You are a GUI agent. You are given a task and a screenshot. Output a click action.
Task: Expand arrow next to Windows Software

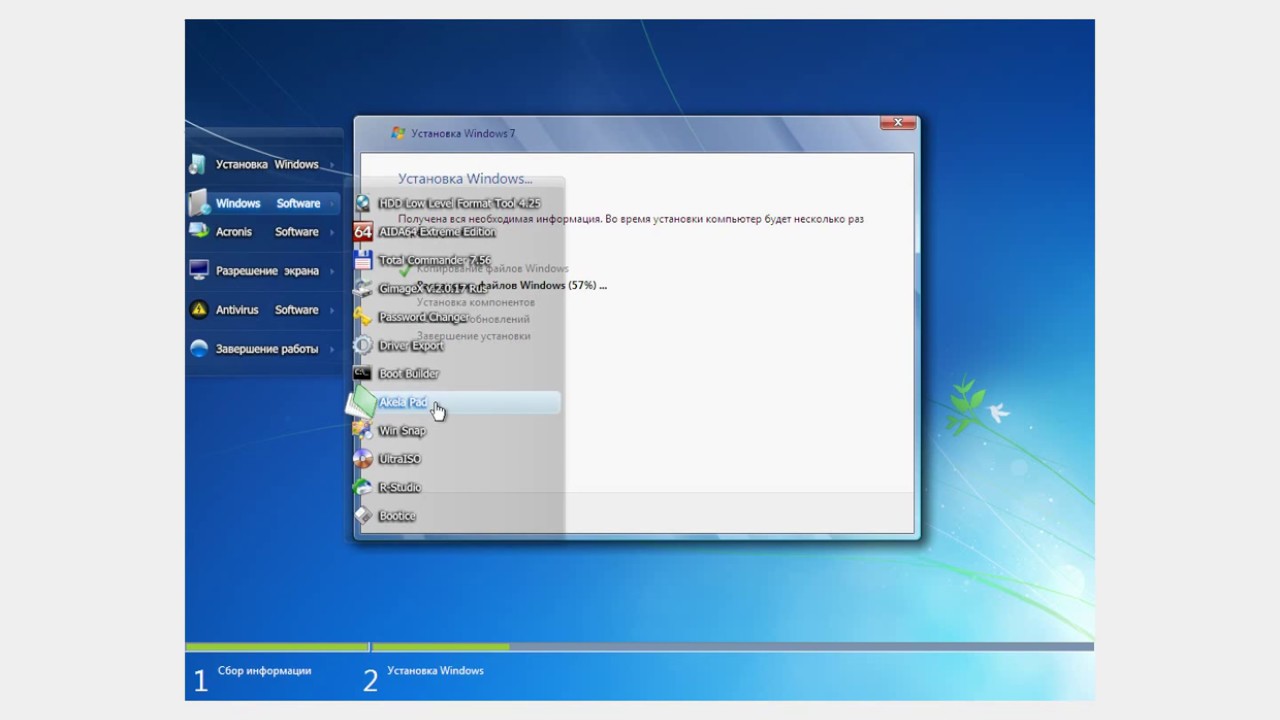point(332,203)
